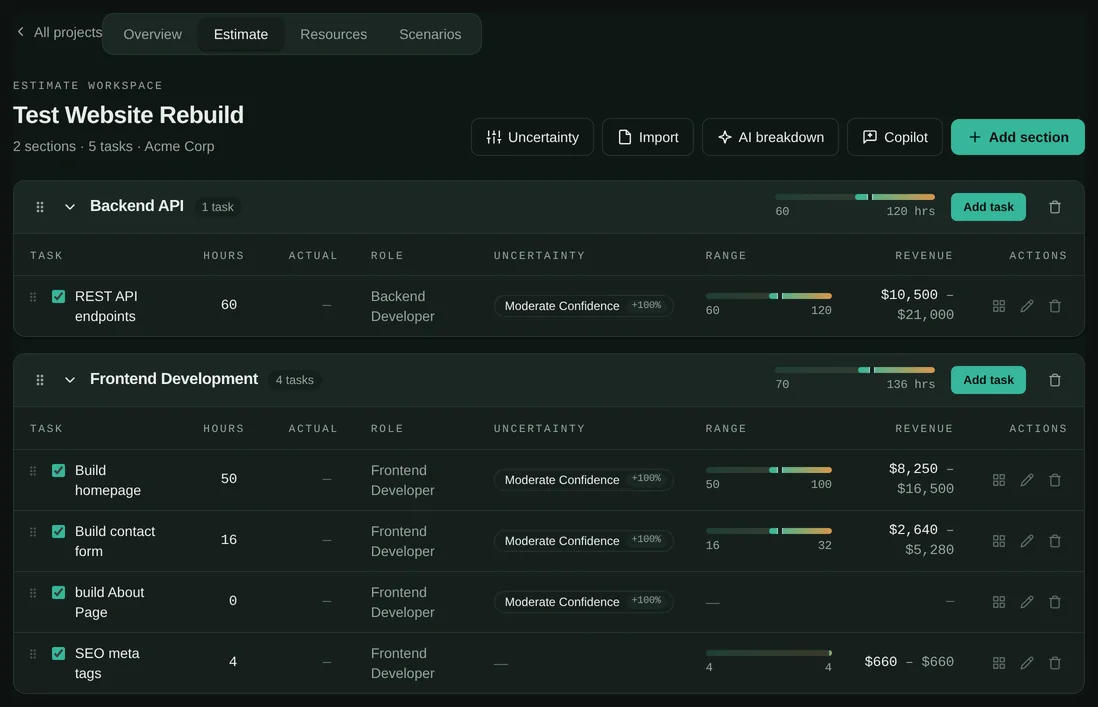Open uncertainty dropdown for Build homepage
The image size is (1098, 707).
(583, 480)
